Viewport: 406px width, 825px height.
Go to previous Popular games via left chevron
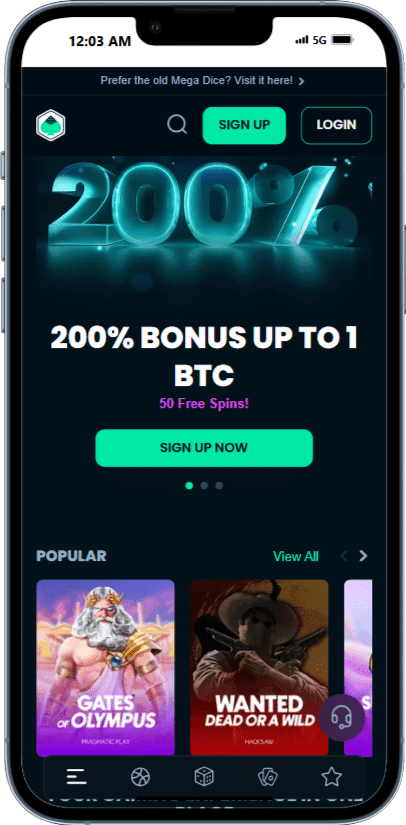tap(344, 556)
